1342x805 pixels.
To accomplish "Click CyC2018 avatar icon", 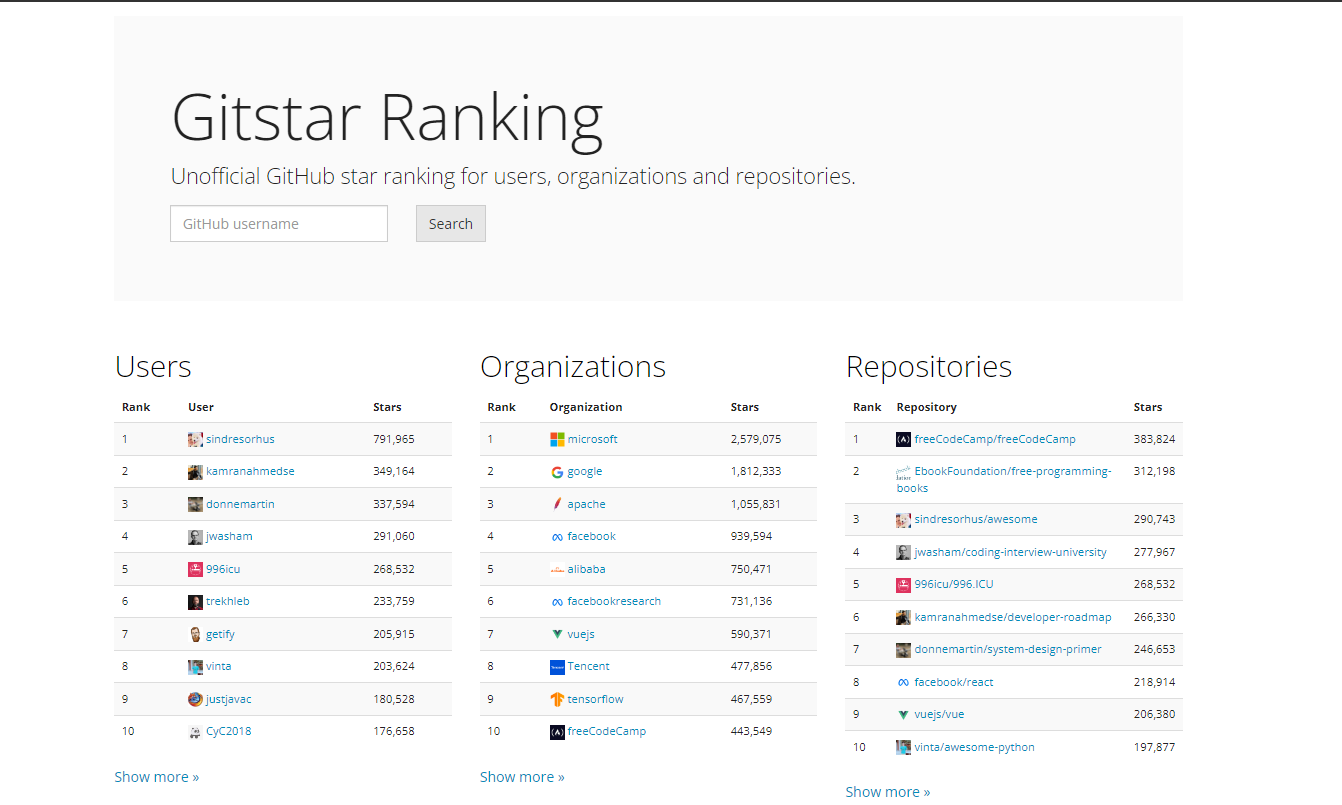I will (x=195, y=732).
